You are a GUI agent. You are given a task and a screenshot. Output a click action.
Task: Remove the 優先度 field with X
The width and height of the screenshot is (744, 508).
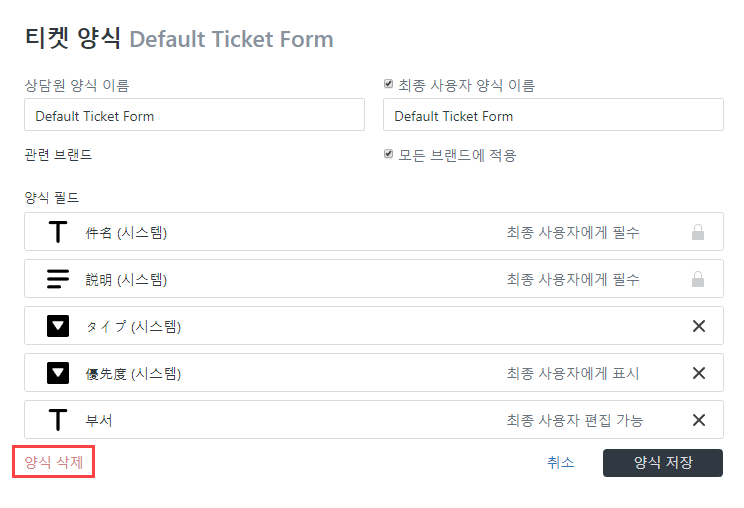click(699, 373)
